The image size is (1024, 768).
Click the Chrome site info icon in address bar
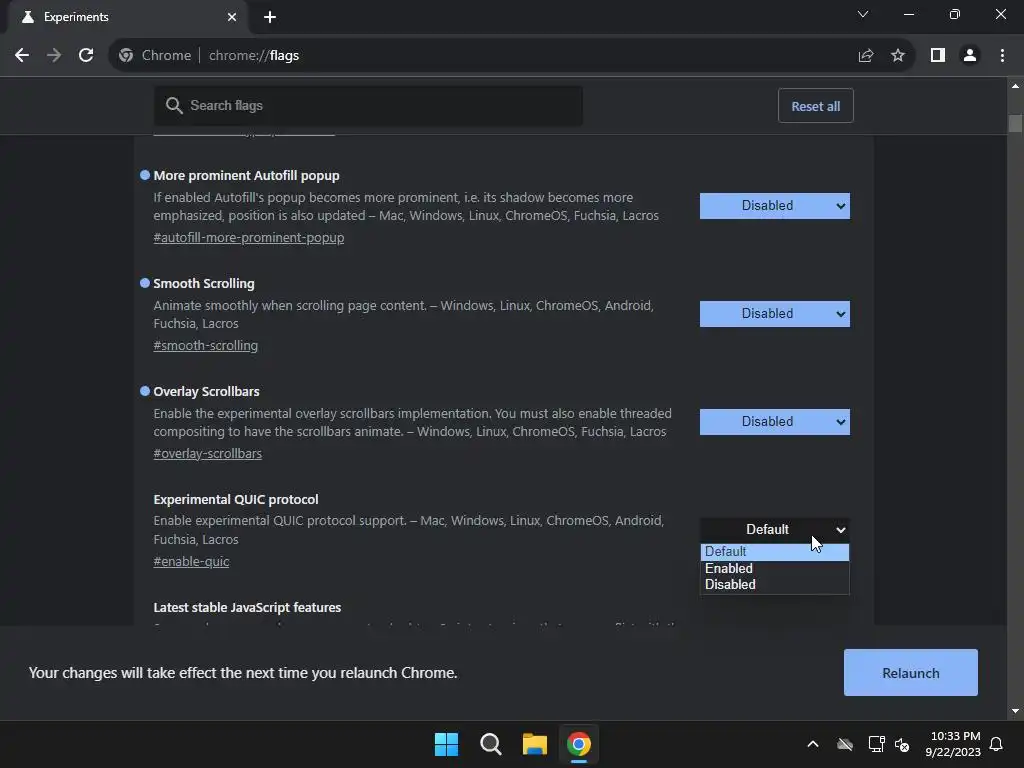pos(126,56)
